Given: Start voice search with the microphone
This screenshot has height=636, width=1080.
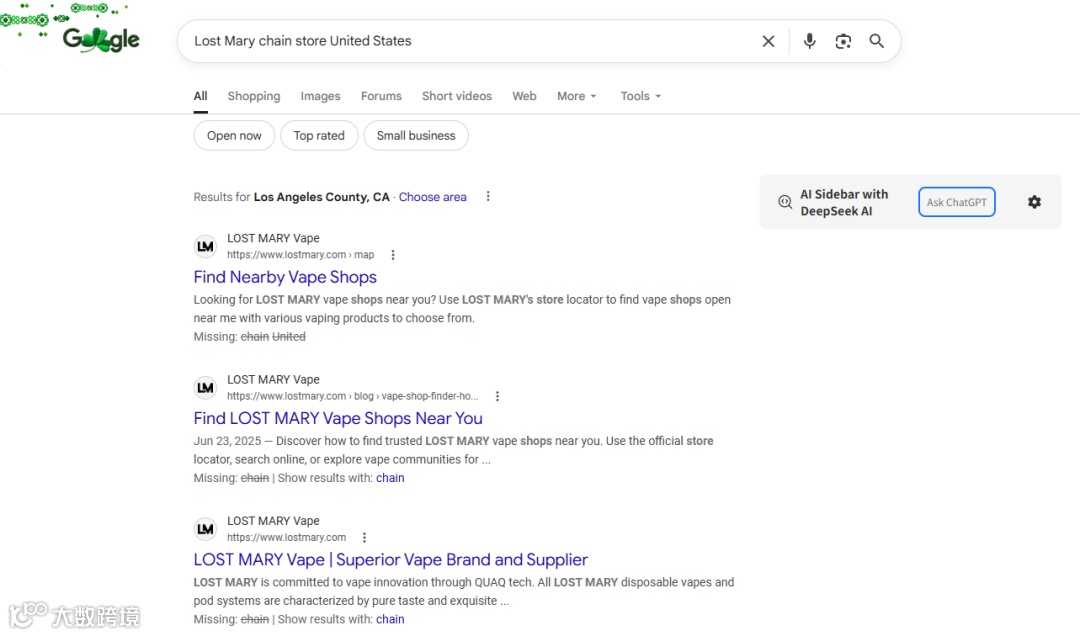Looking at the screenshot, I should point(809,41).
